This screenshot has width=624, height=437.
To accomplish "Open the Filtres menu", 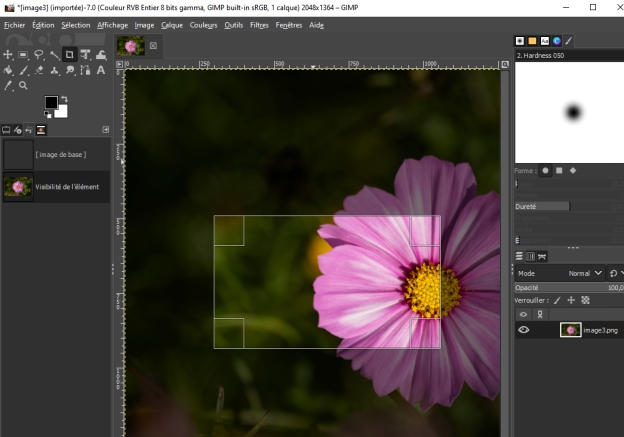I will [259, 24].
